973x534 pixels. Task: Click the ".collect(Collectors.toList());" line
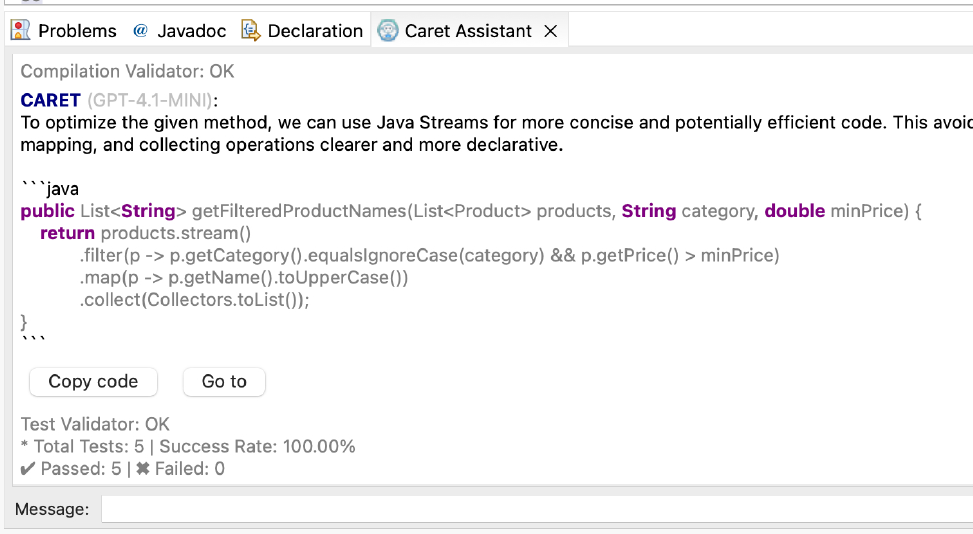[x=194, y=300]
